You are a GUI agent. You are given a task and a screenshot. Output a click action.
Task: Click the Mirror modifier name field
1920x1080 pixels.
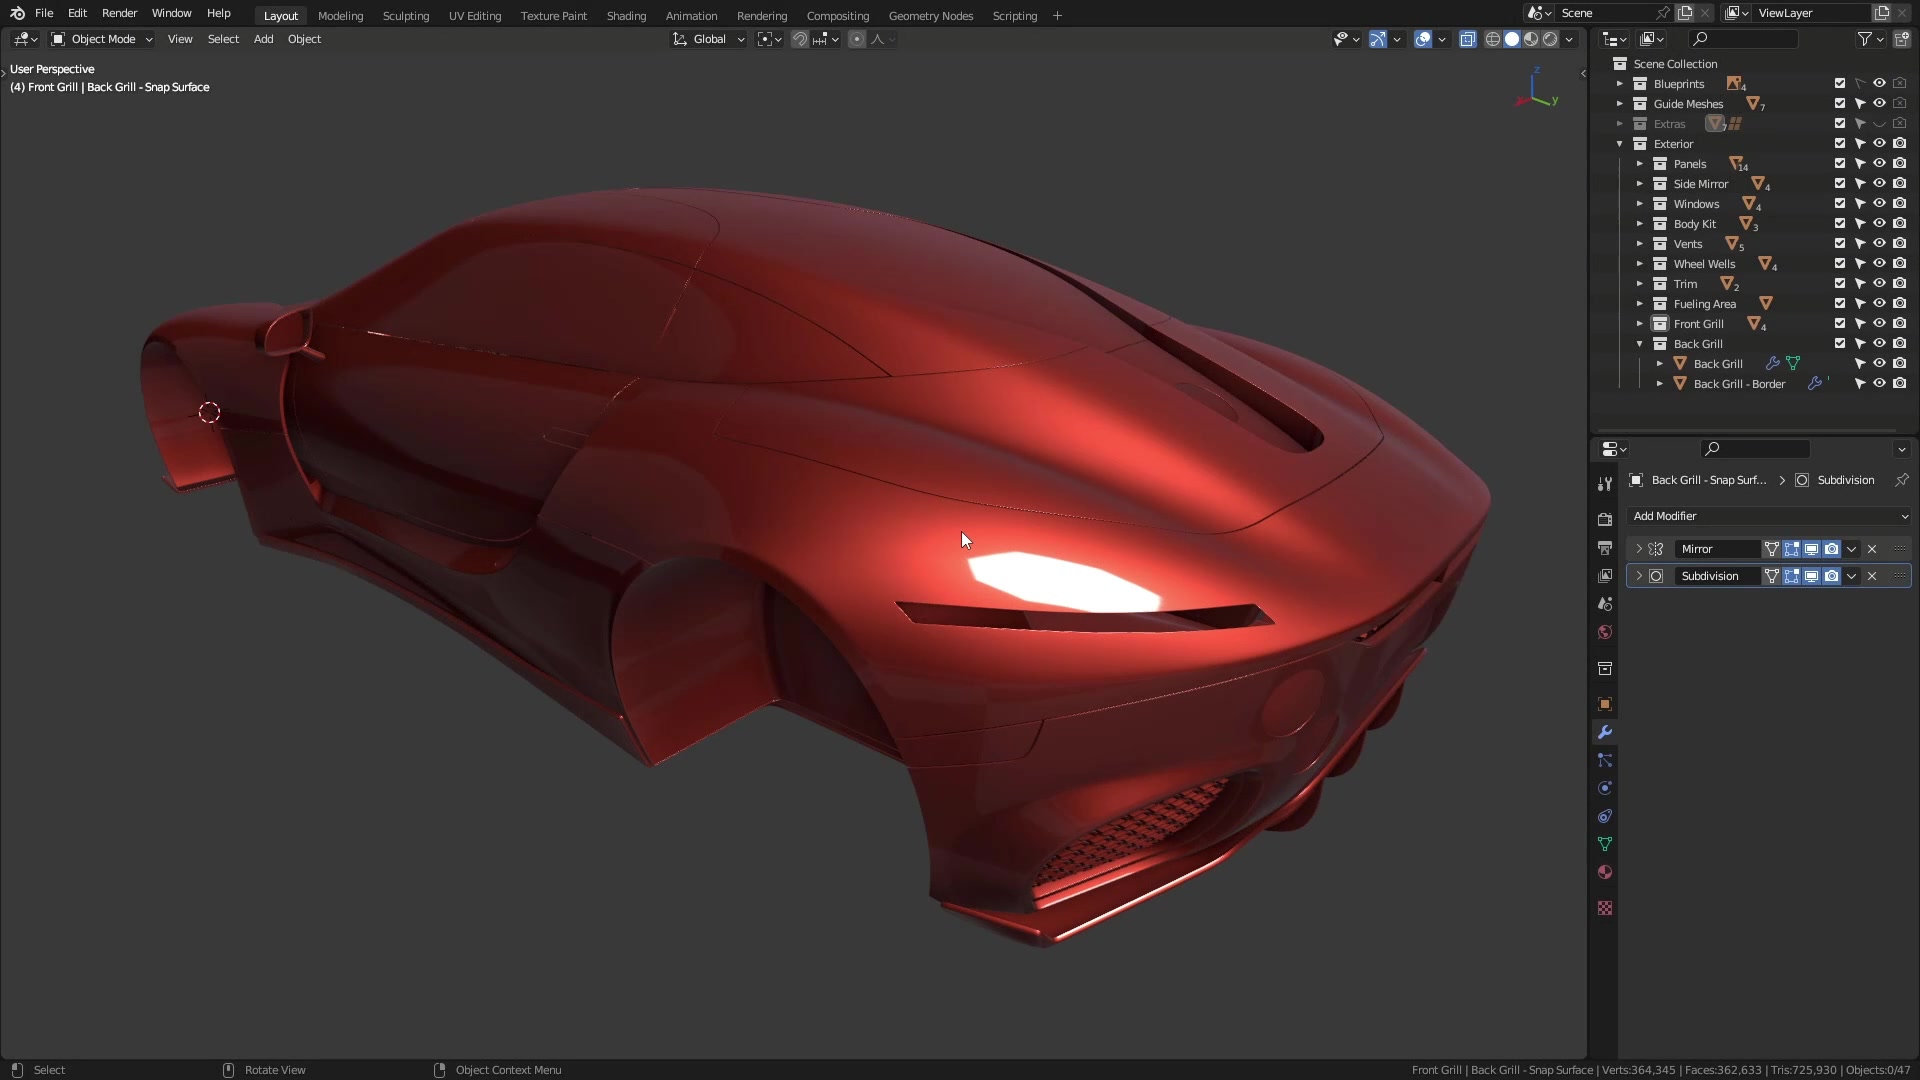pyautogui.click(x=1717, y=549)
